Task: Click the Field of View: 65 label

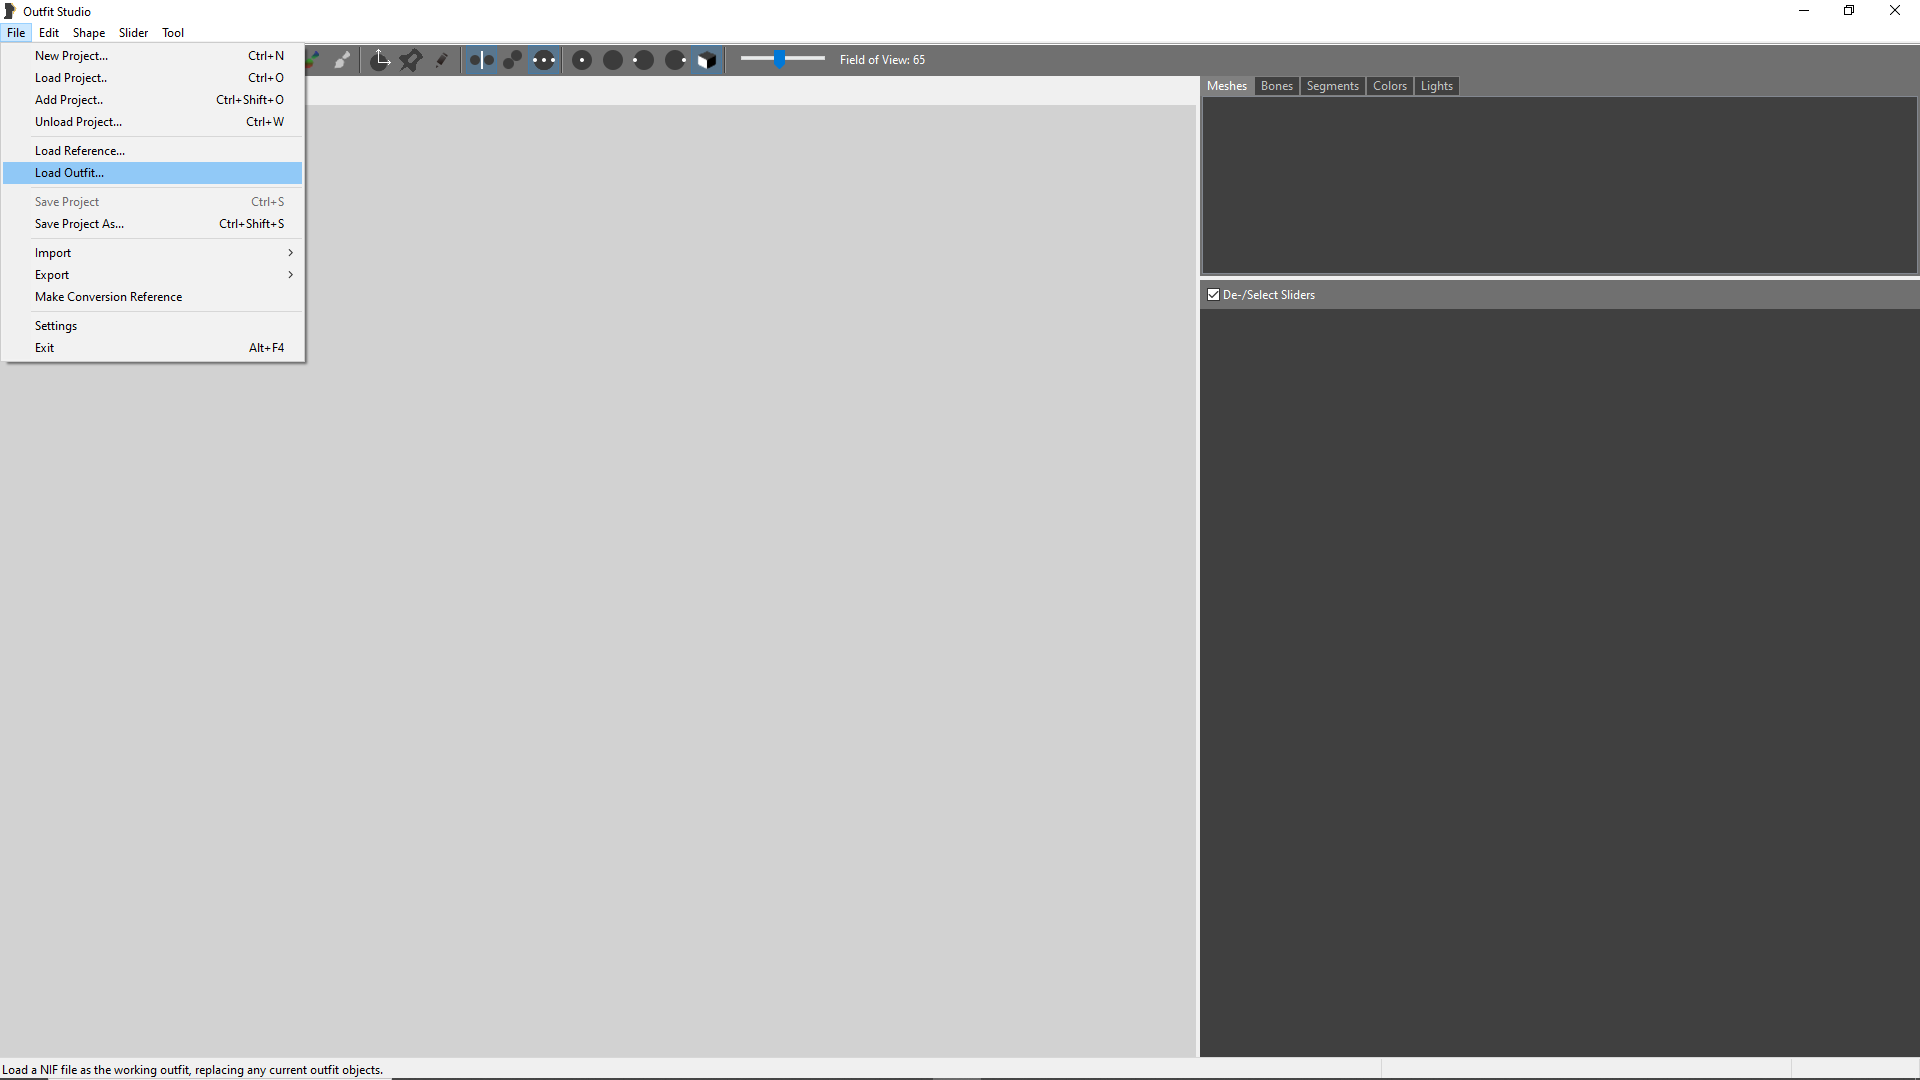Action: coord(882,60)
